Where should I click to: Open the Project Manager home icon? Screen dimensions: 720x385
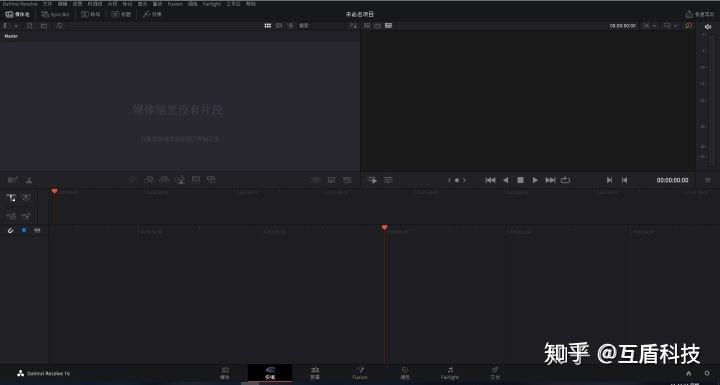(x=688, y=373)
